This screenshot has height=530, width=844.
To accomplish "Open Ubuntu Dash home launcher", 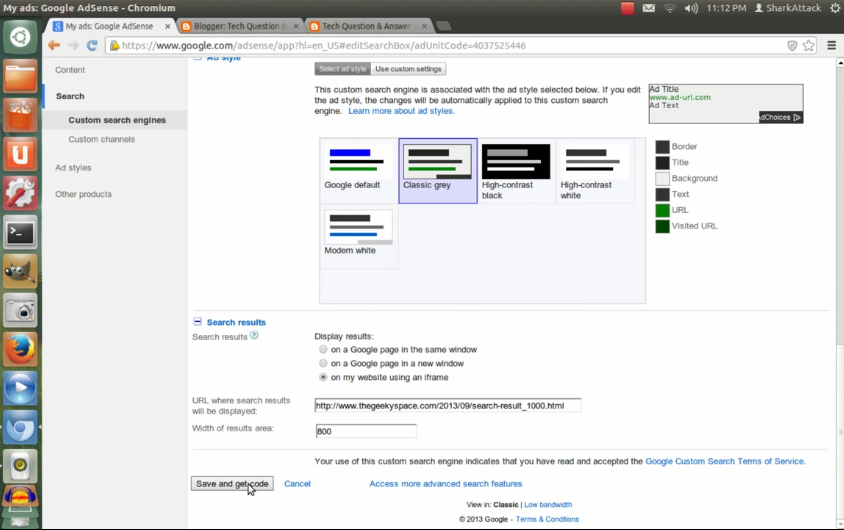I will pyautogui.click(x=20, y=37).
